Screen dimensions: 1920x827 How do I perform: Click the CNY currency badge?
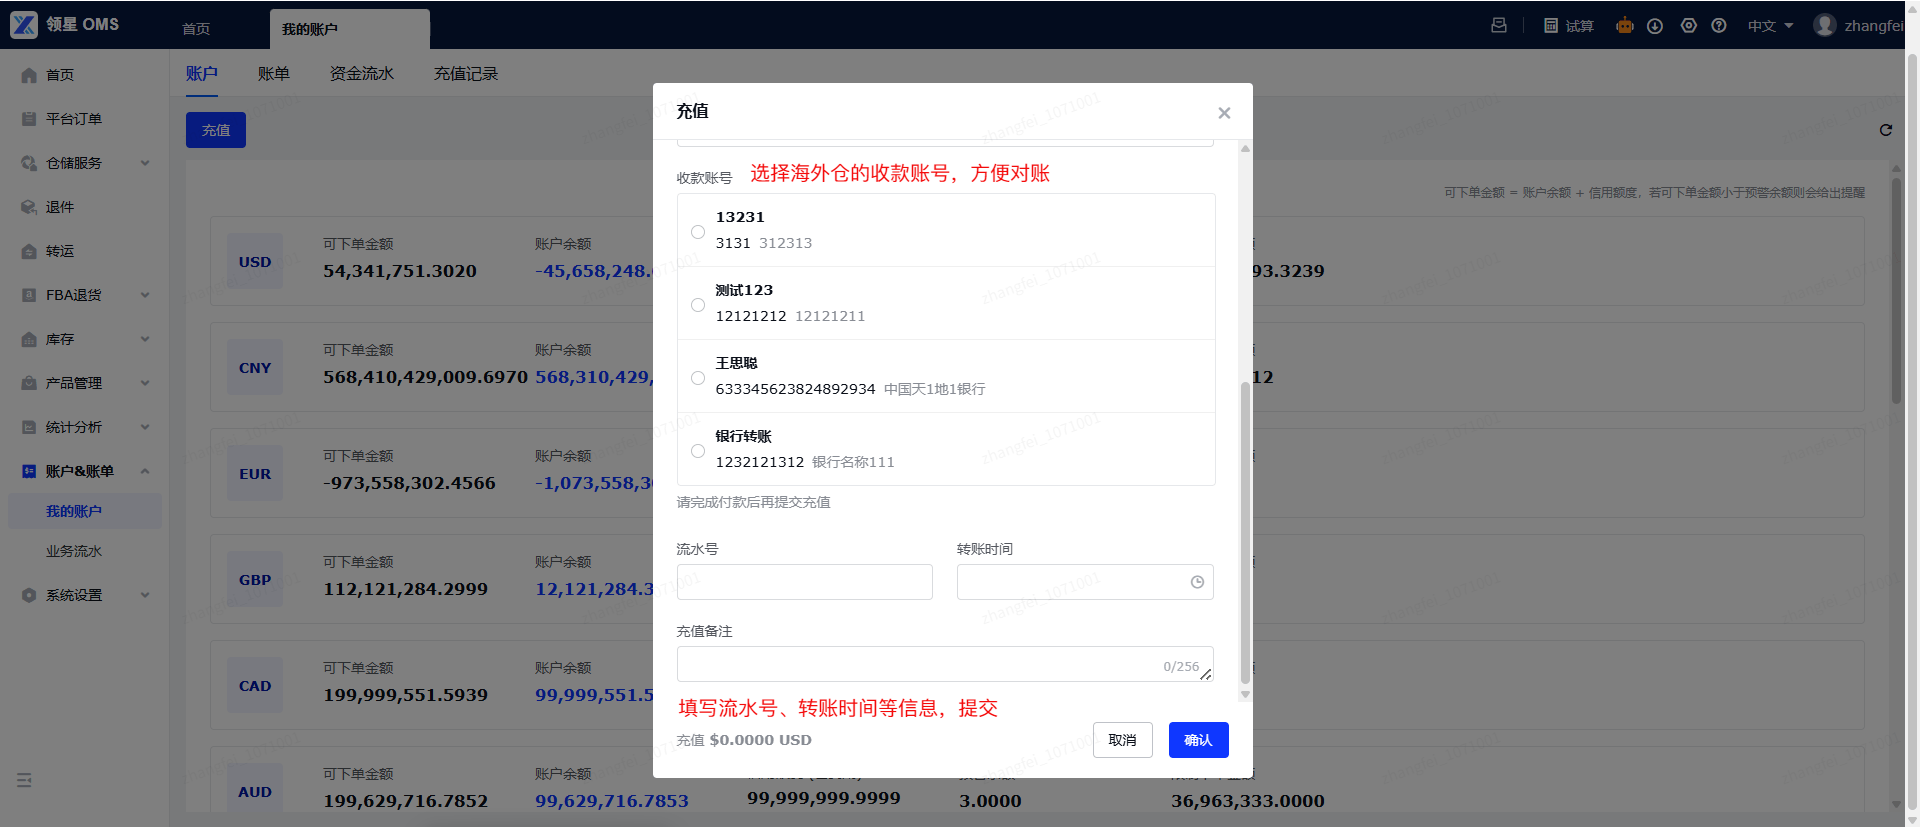[x=255, y=367]
